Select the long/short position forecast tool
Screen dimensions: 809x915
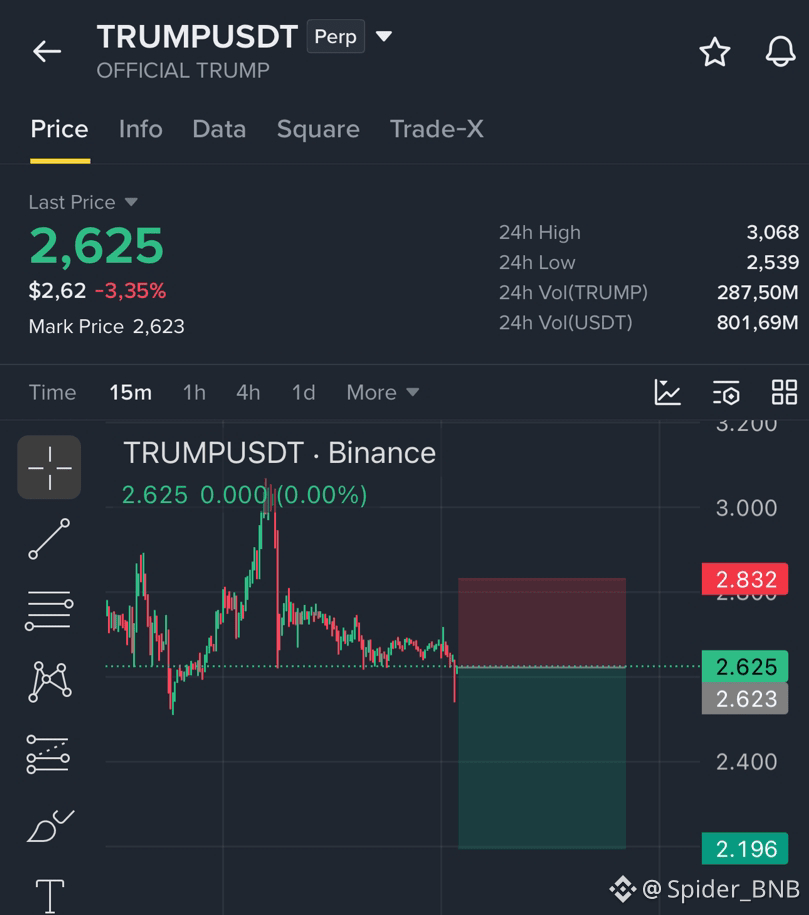click(x=48, y=754)
